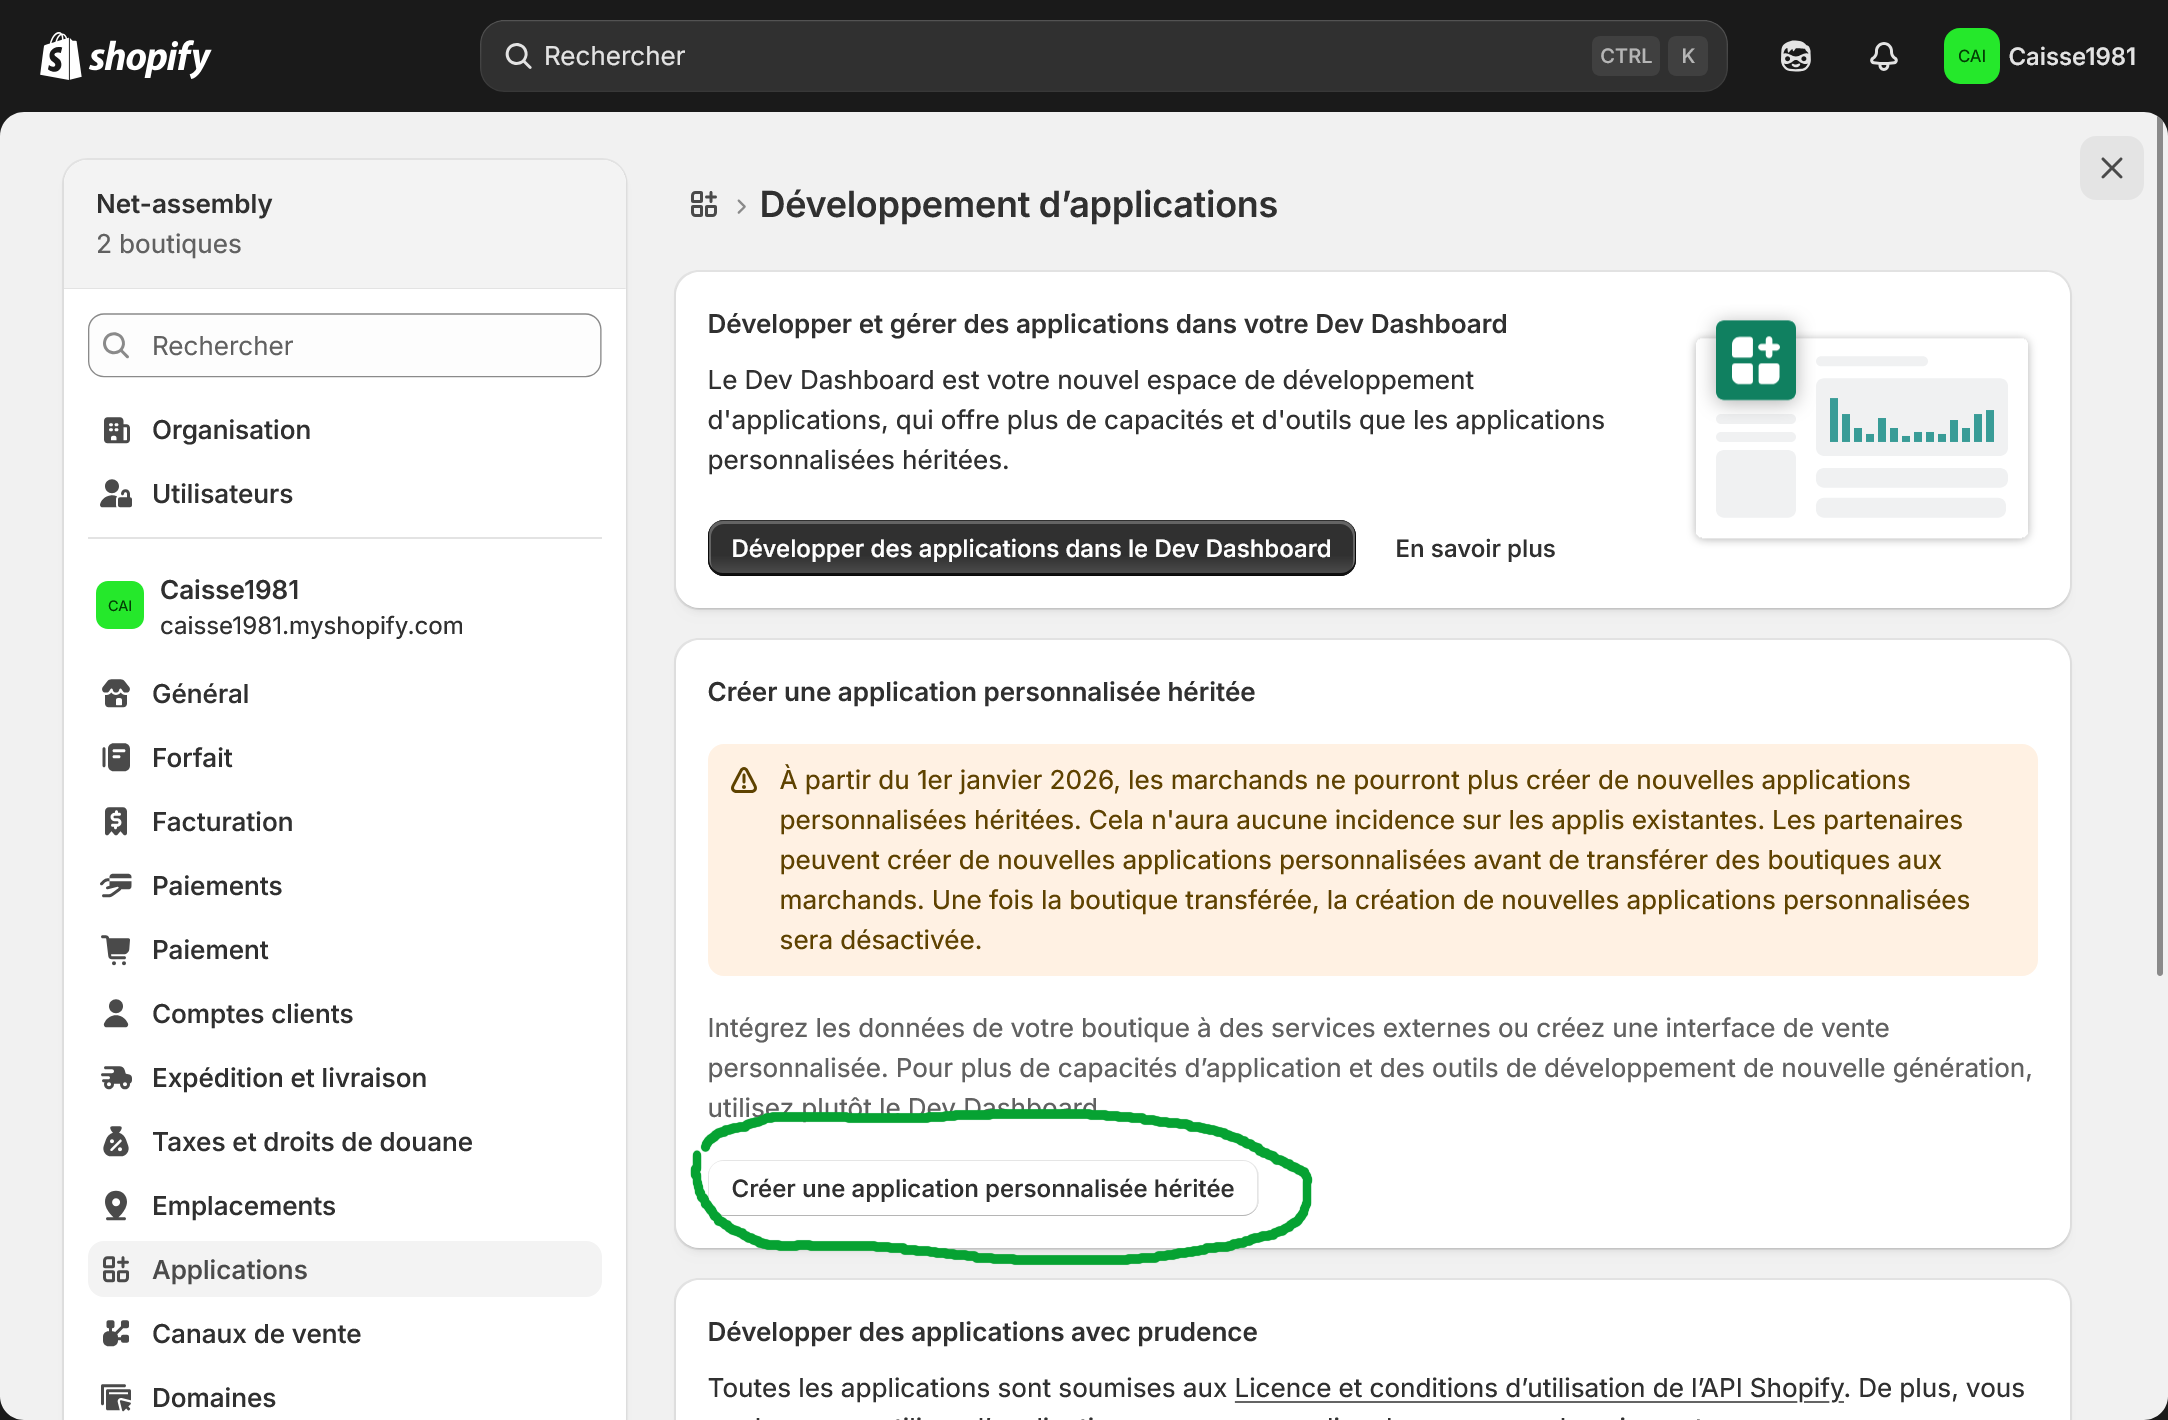Click the magnifier icon in top search bar

(x=518, y=56)
